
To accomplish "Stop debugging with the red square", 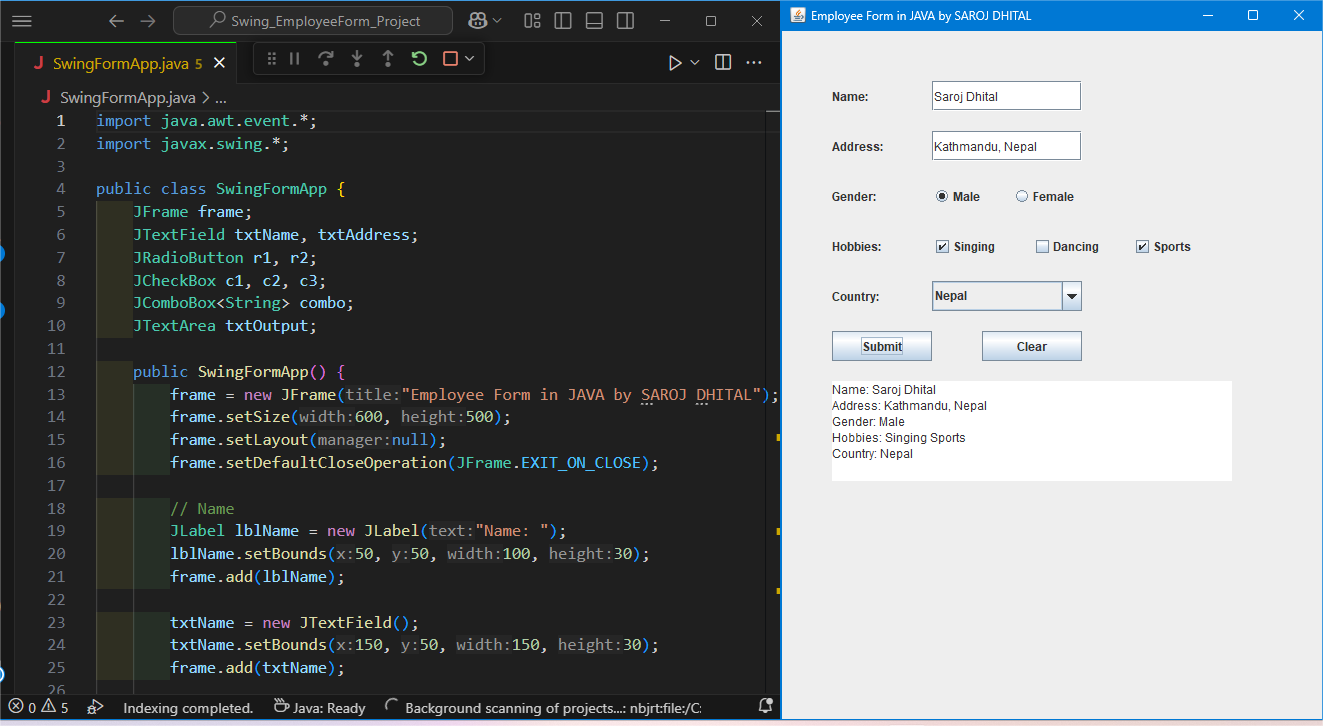I will coord(450,59).
